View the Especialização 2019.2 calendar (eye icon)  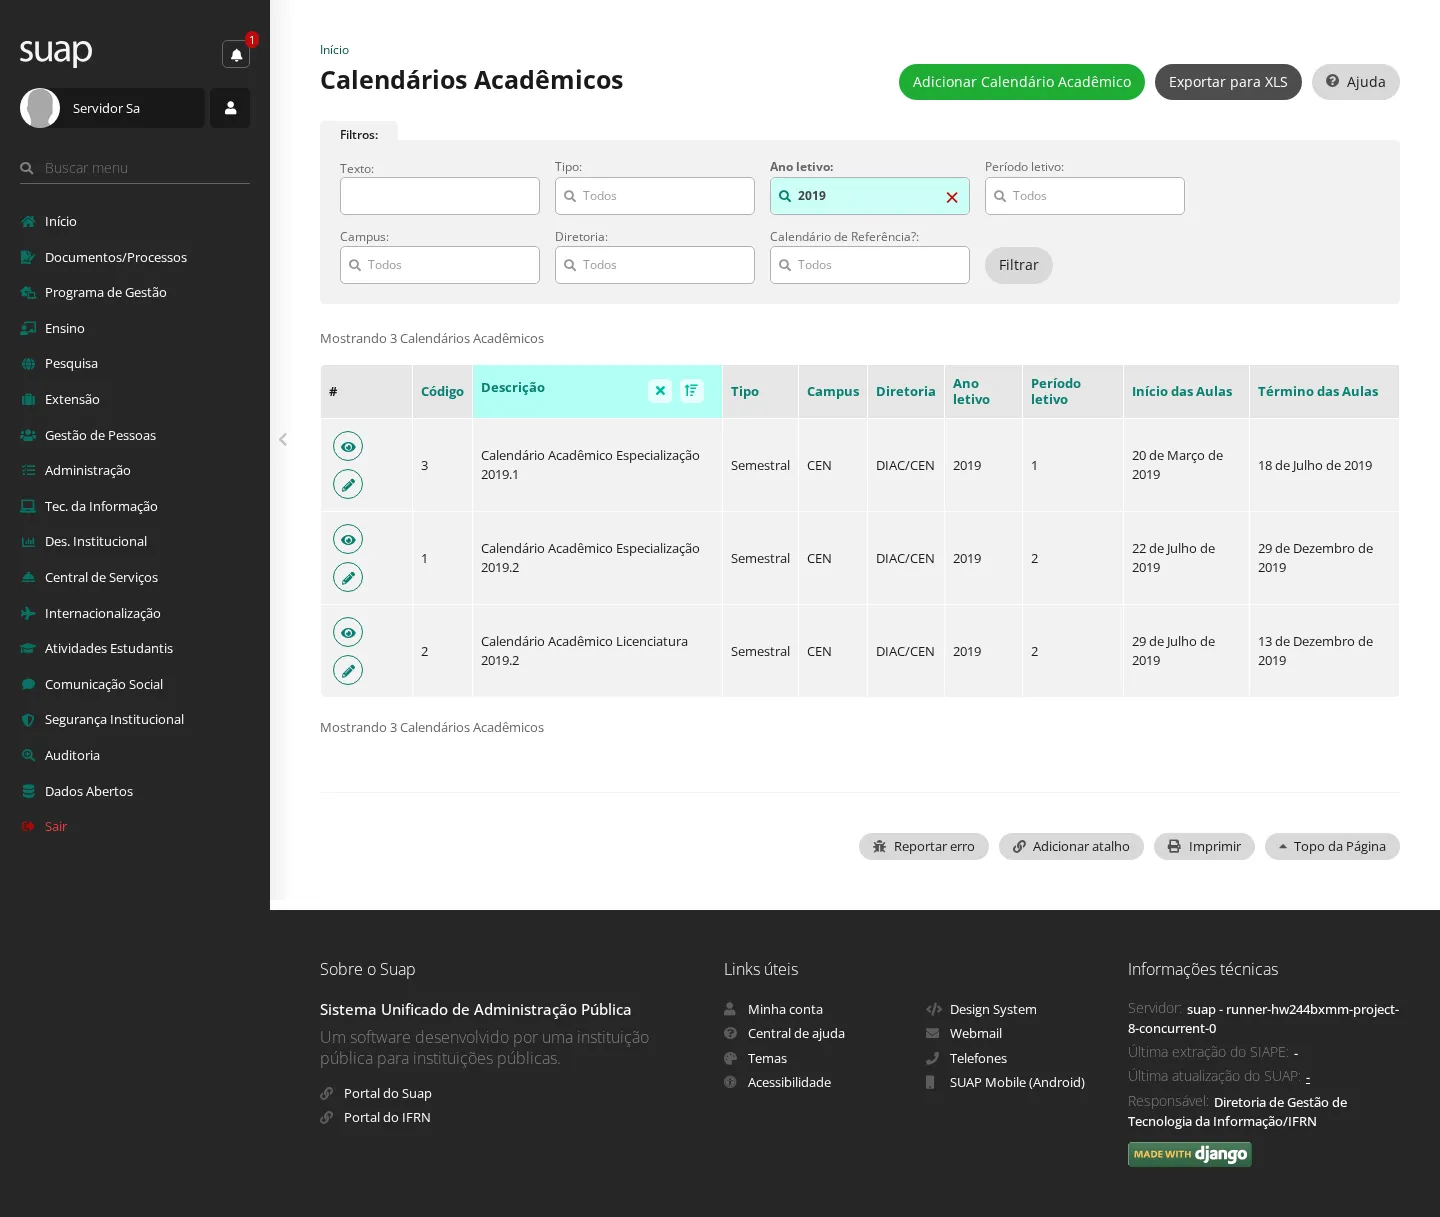pos(348,539)
